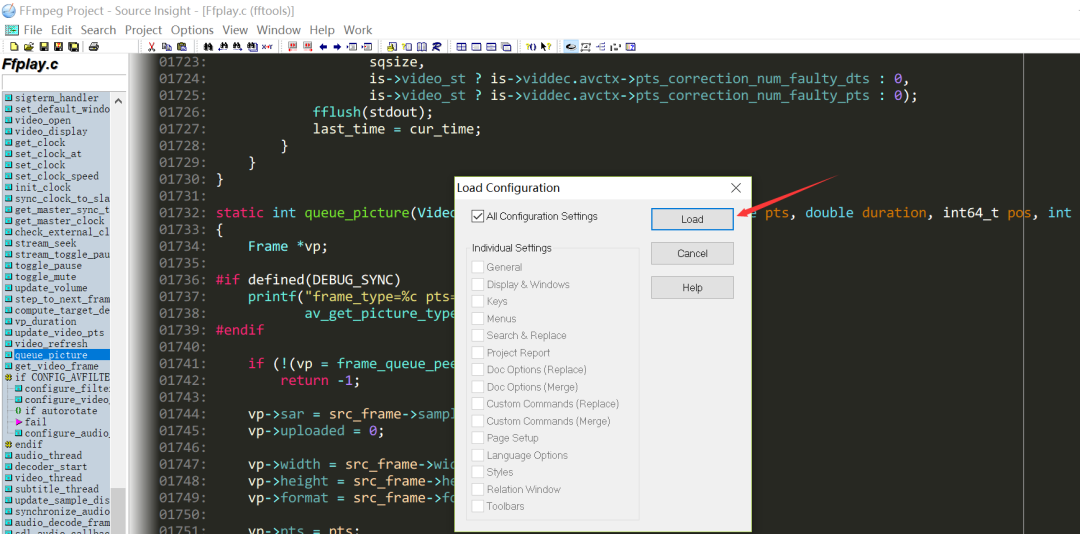Click 'fflush(stdout);' code line

[x=373, y=112]
